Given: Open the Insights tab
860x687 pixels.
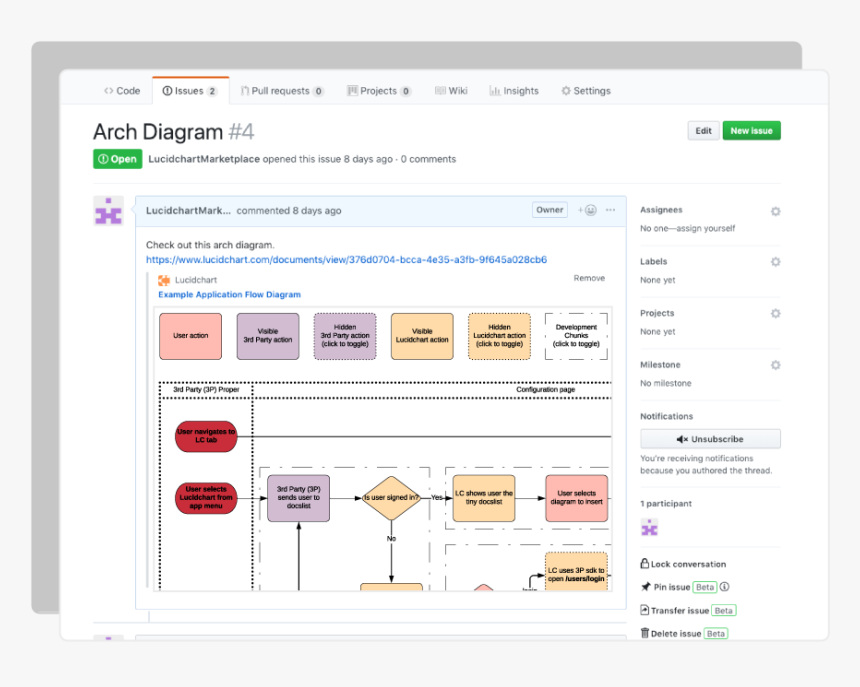Looking at the screenshot, I should point(514,91).
